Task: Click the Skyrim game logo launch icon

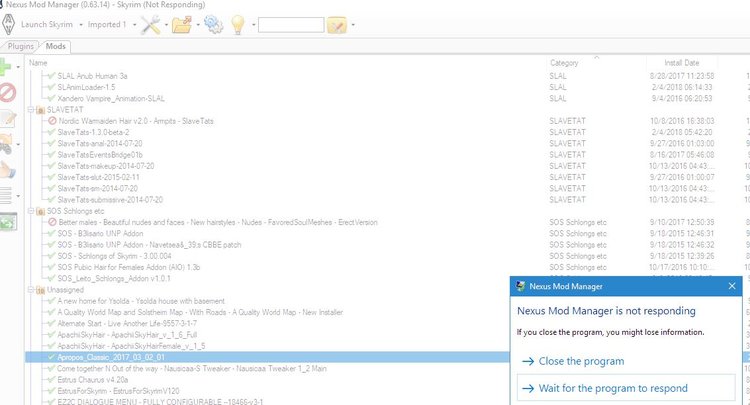Action: point(8,24)
